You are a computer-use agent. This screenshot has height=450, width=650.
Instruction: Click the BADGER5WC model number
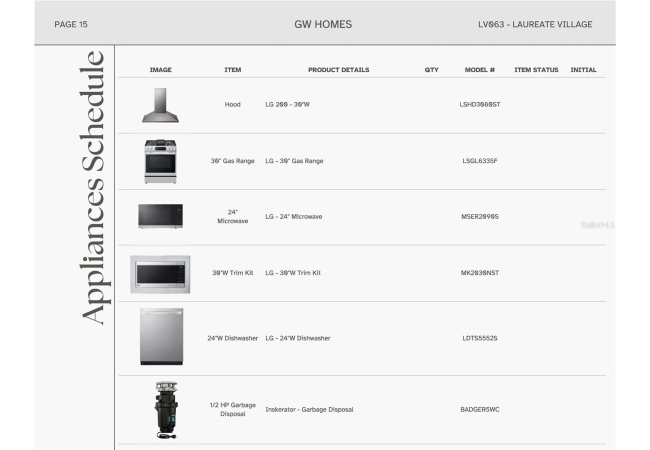pyautogui.click(x=480, y=409)
